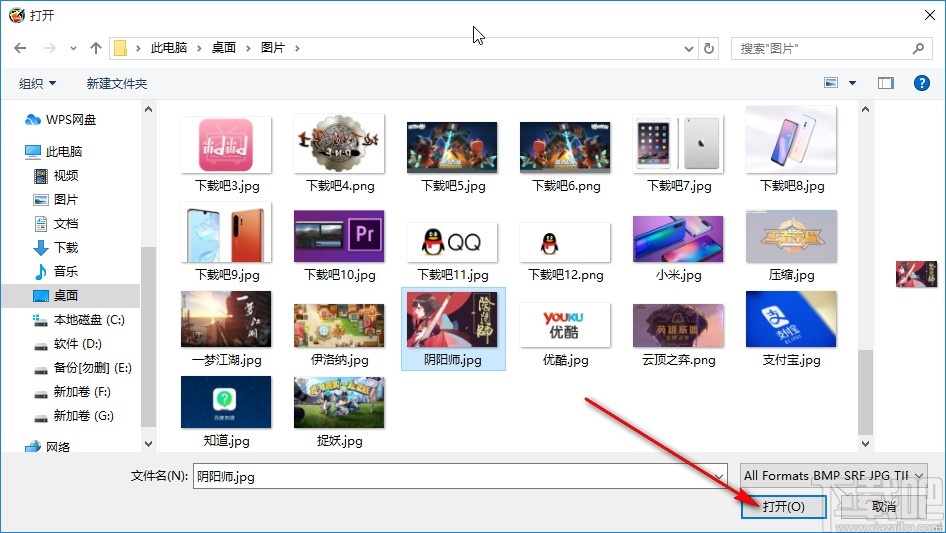Select the 下载吧7.jpg iPad image
This screenshot has width=946, height=533.
[x=679, y=155]
